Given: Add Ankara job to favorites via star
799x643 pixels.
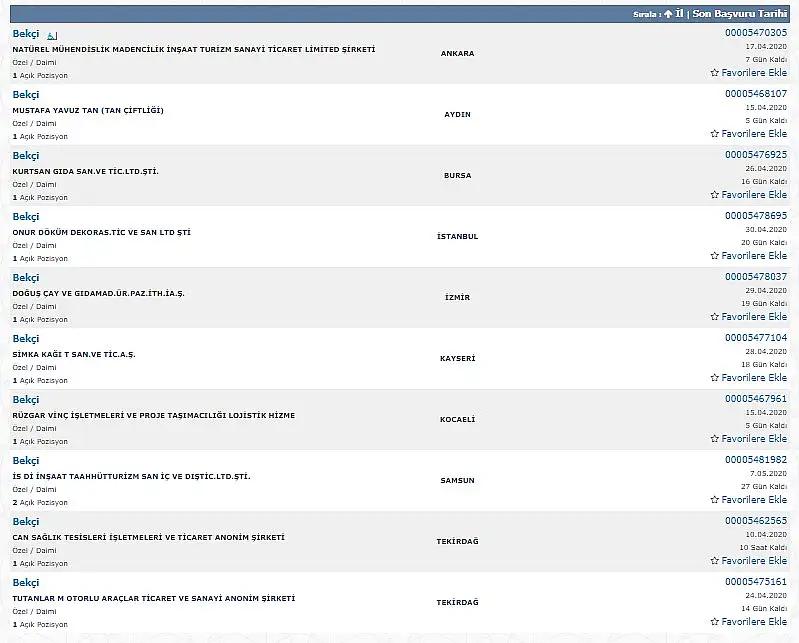Looking at the screenshot, I should tap(714, 73).
